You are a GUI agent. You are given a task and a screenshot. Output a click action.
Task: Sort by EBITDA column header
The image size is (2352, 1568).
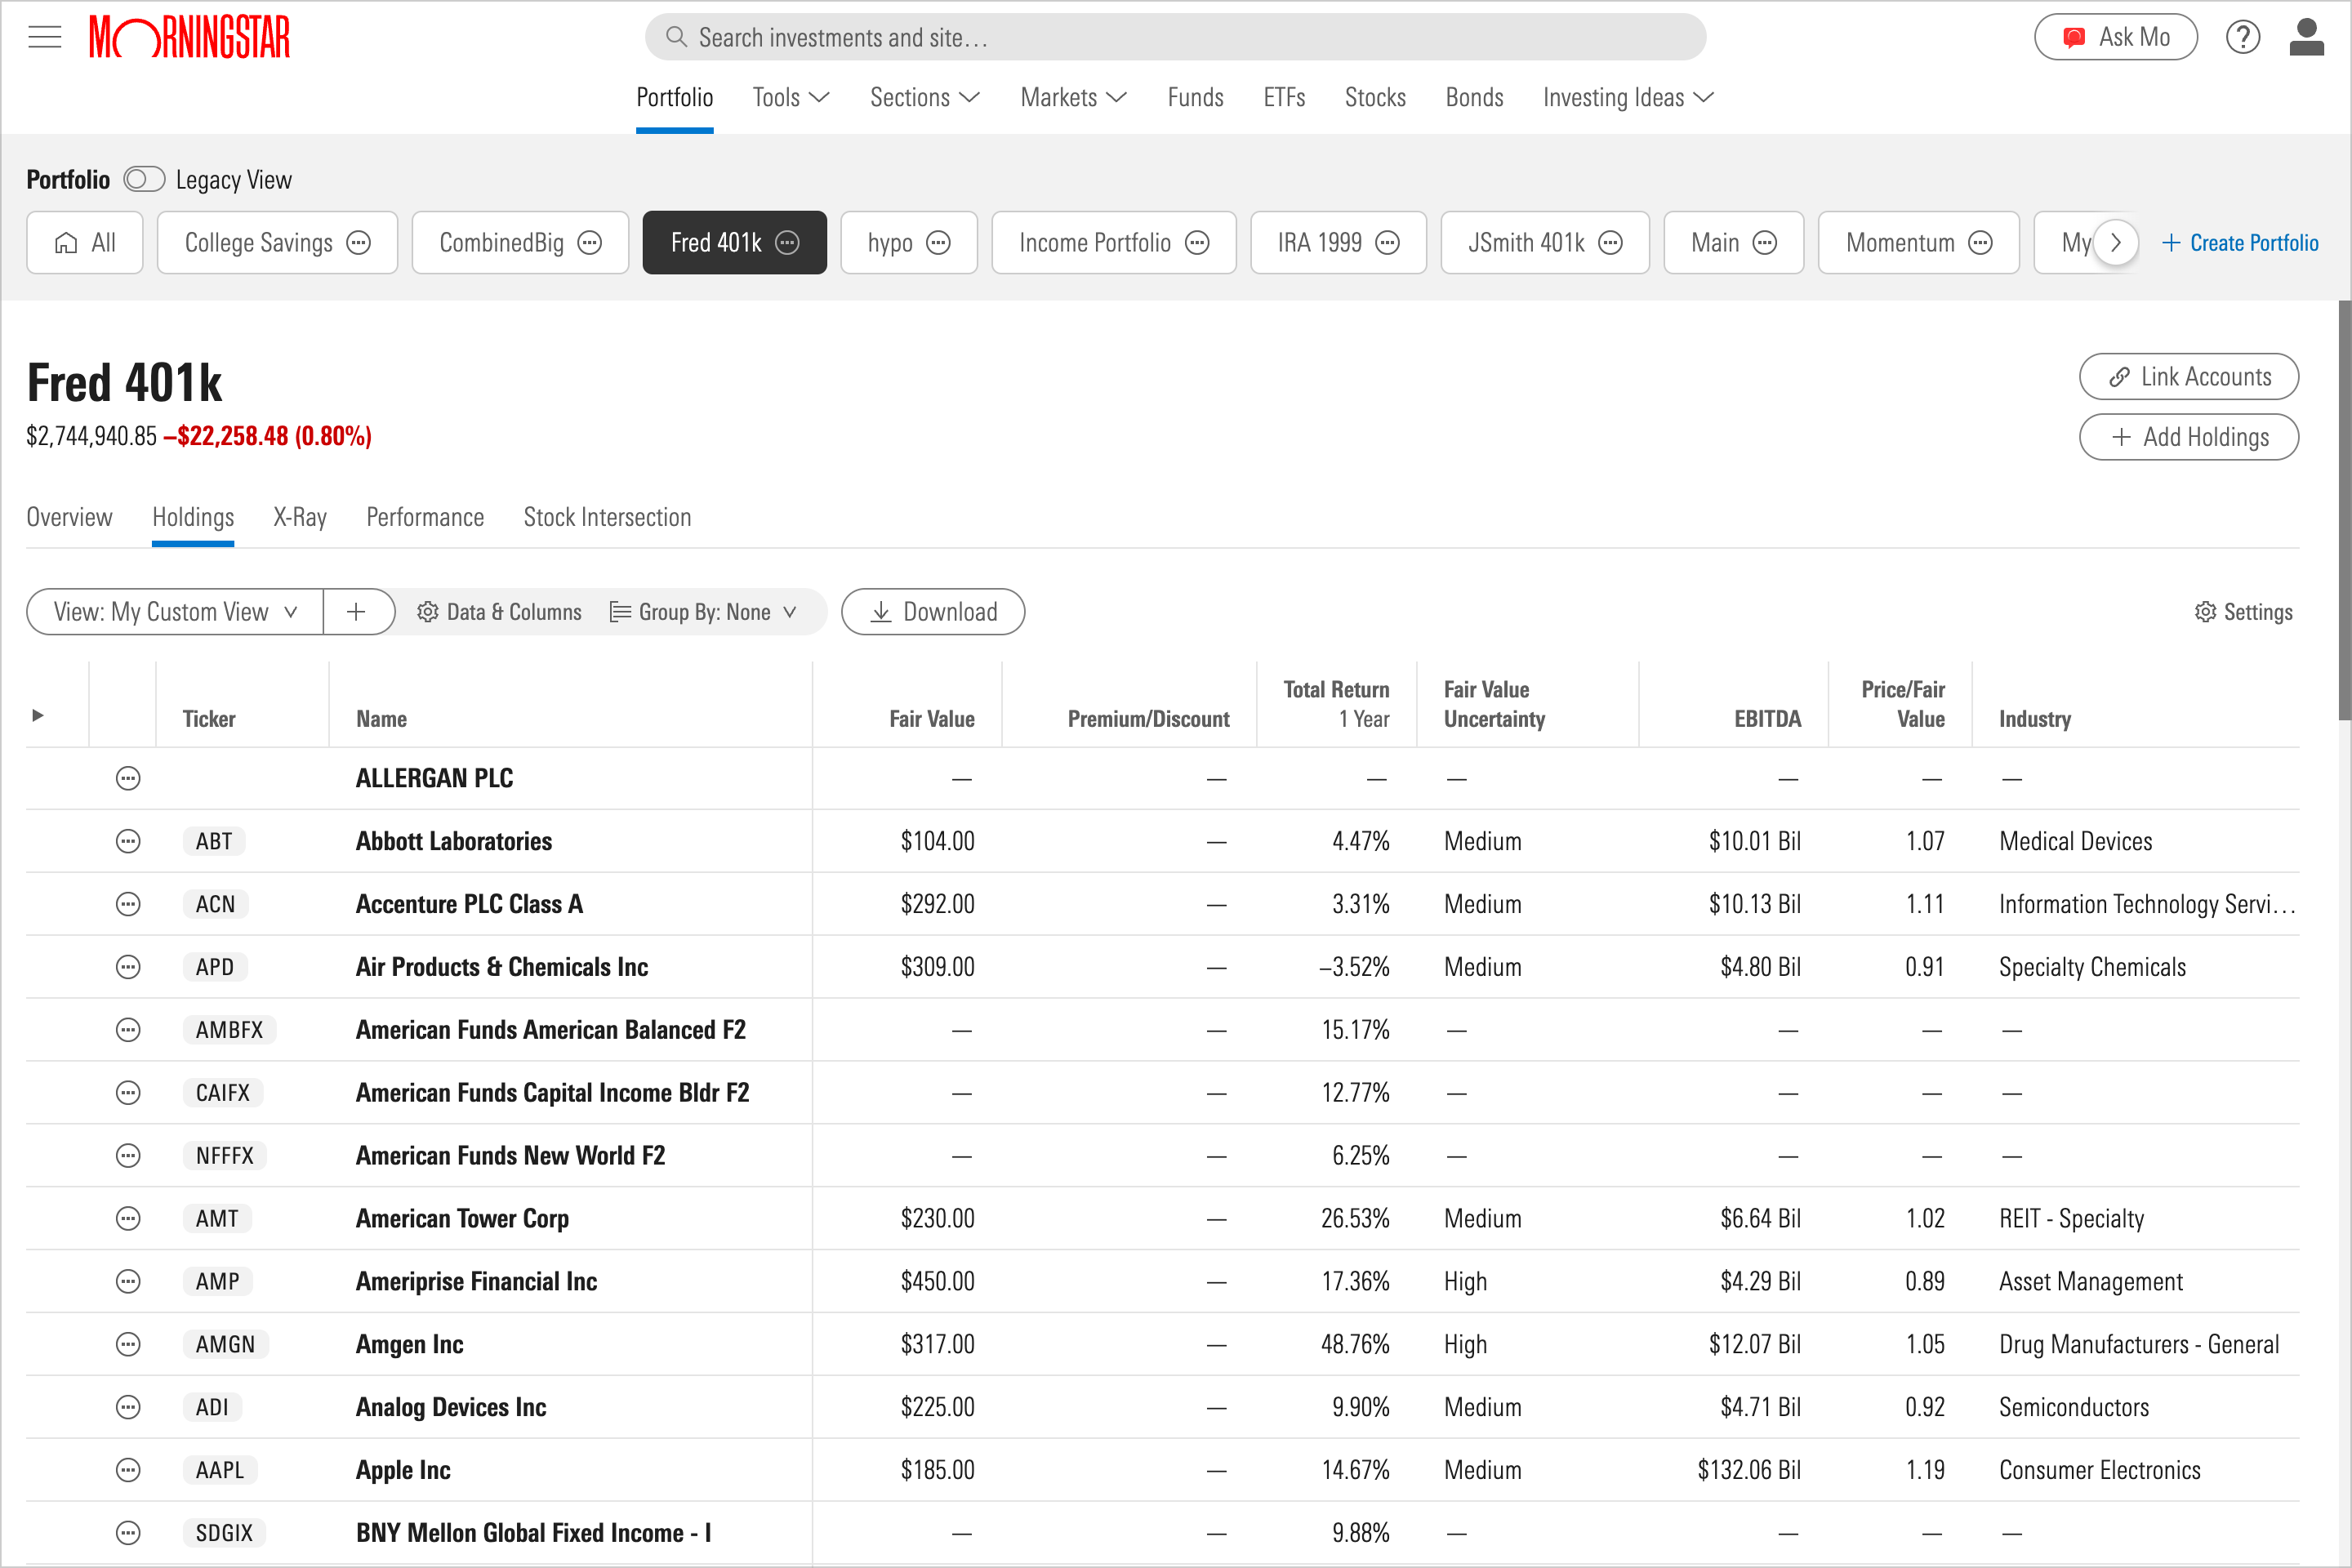(1767, 719)
